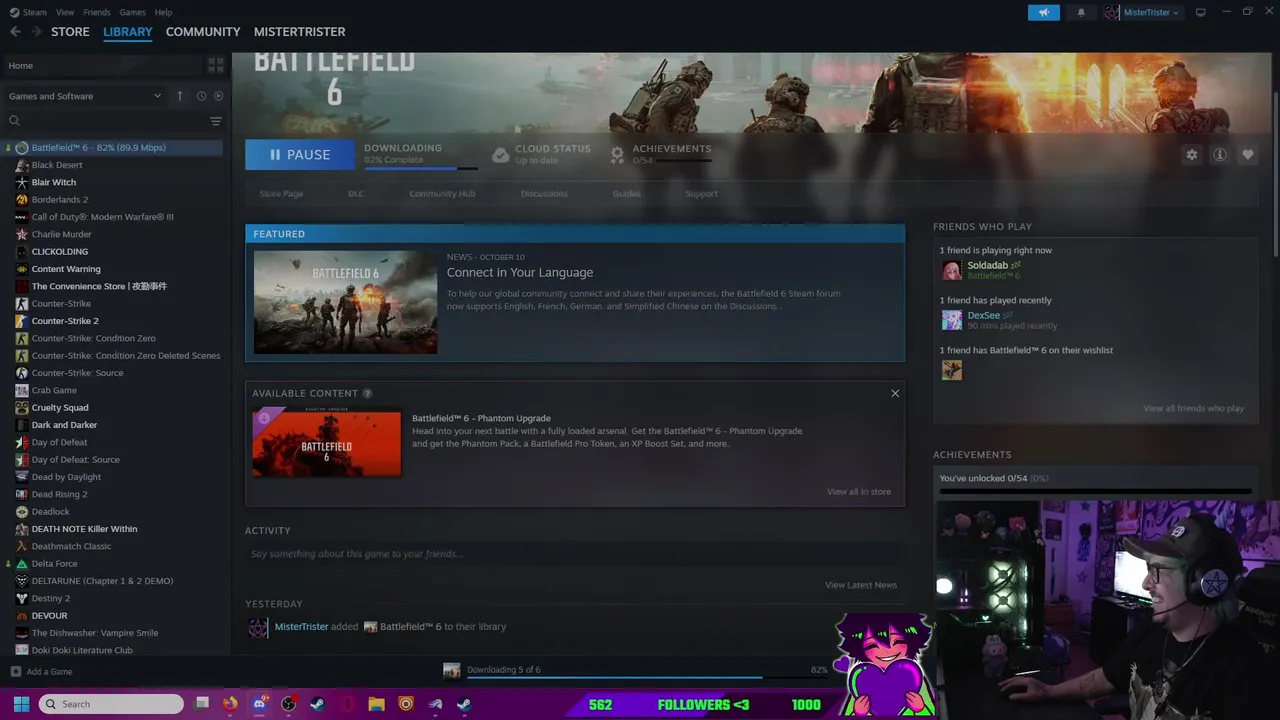This screenshot has height=720, width=1280.
Task: Open Community Hub link
Action: click(442, 194)
